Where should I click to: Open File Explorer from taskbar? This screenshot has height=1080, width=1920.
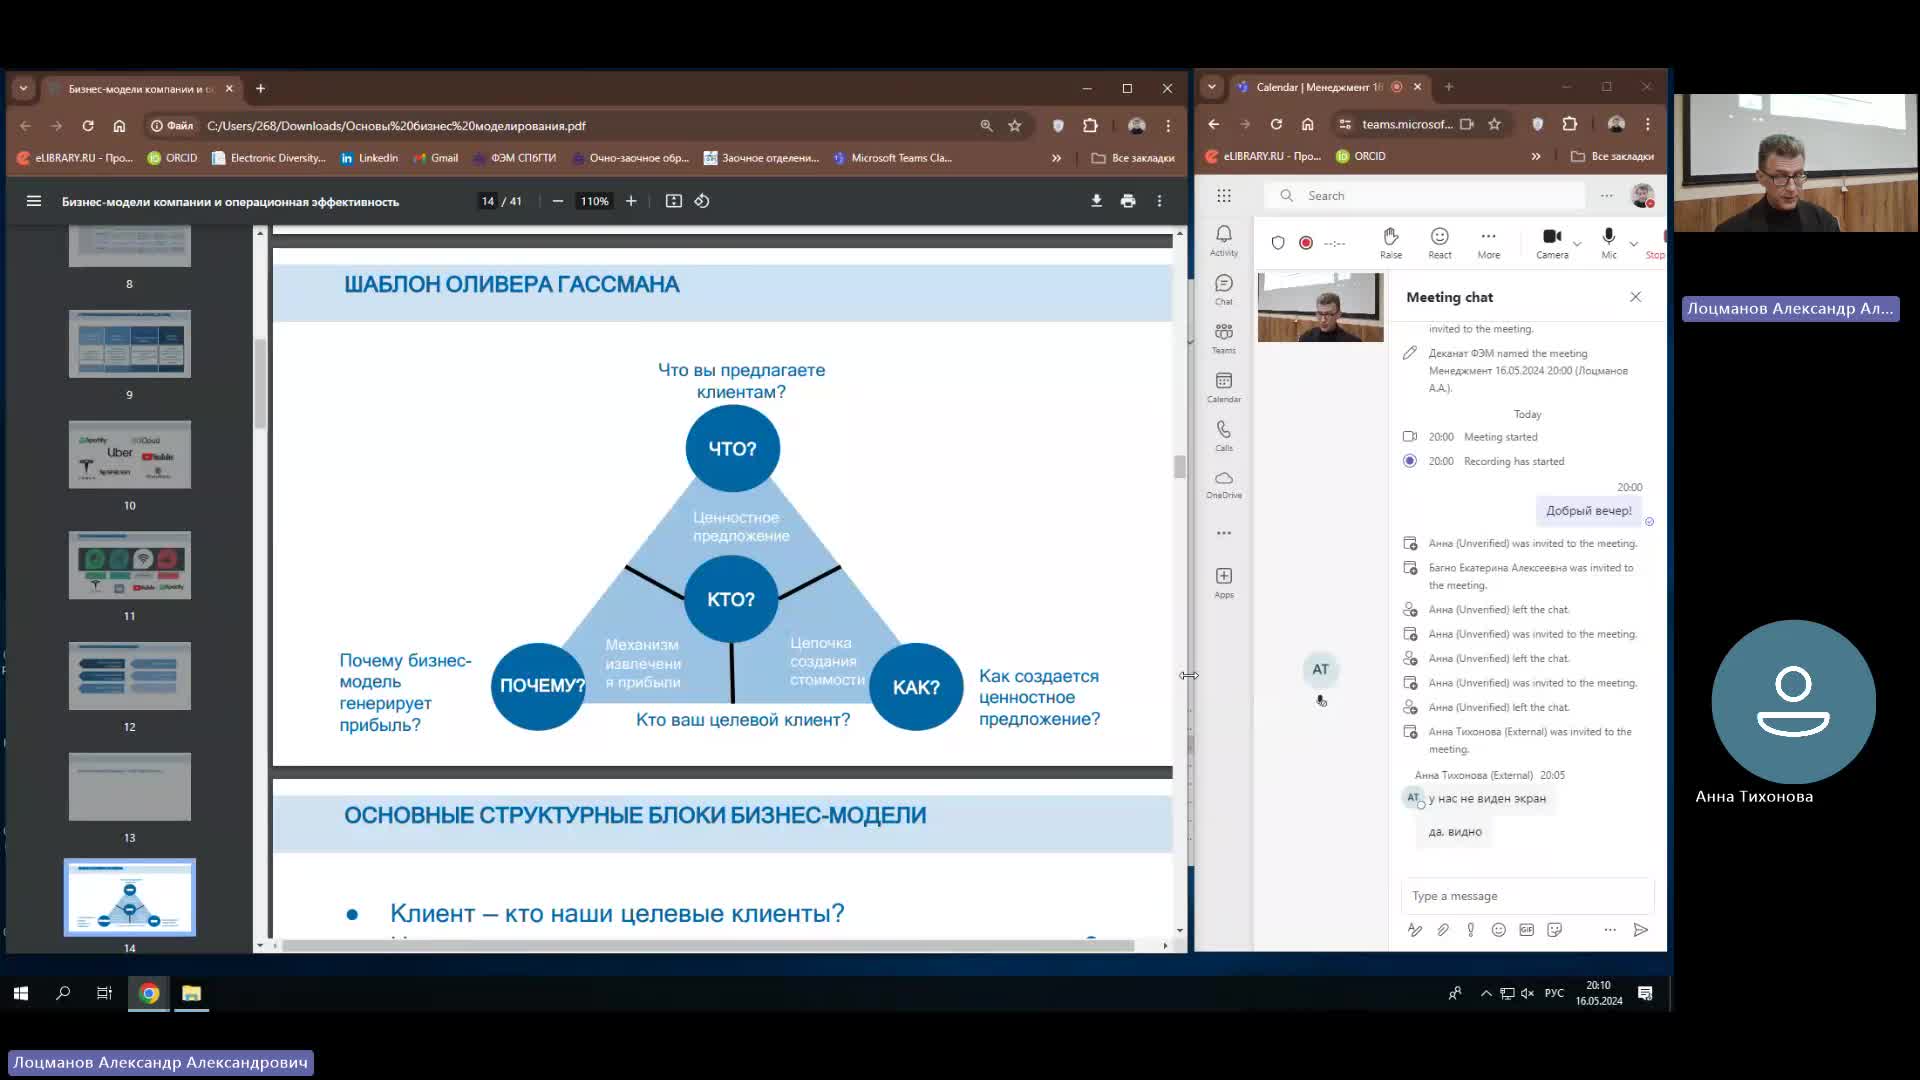point(191,993)
